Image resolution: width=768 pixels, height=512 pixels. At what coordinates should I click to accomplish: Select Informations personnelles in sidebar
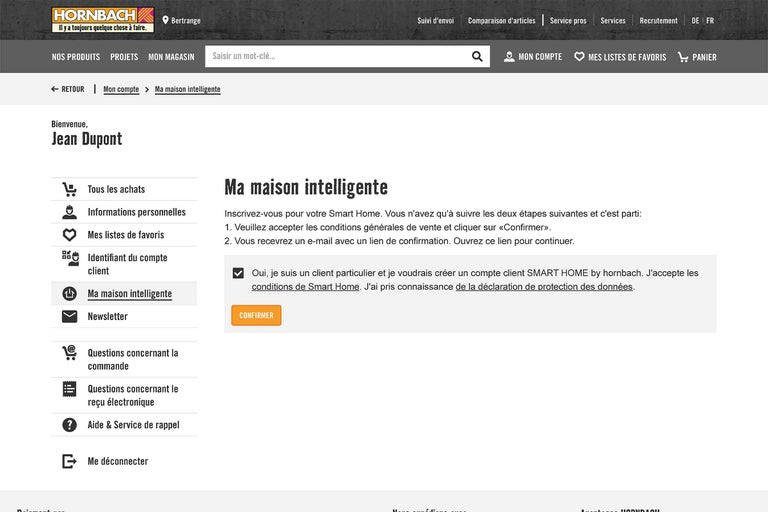click(x=136, y=212)
